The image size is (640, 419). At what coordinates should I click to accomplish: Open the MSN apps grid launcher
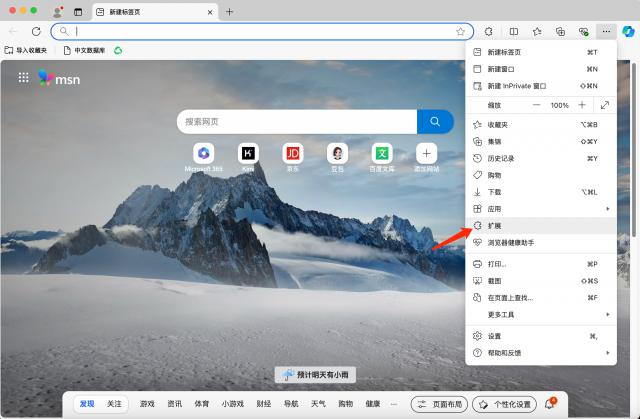pyautogui.click(x=23, y=77)
